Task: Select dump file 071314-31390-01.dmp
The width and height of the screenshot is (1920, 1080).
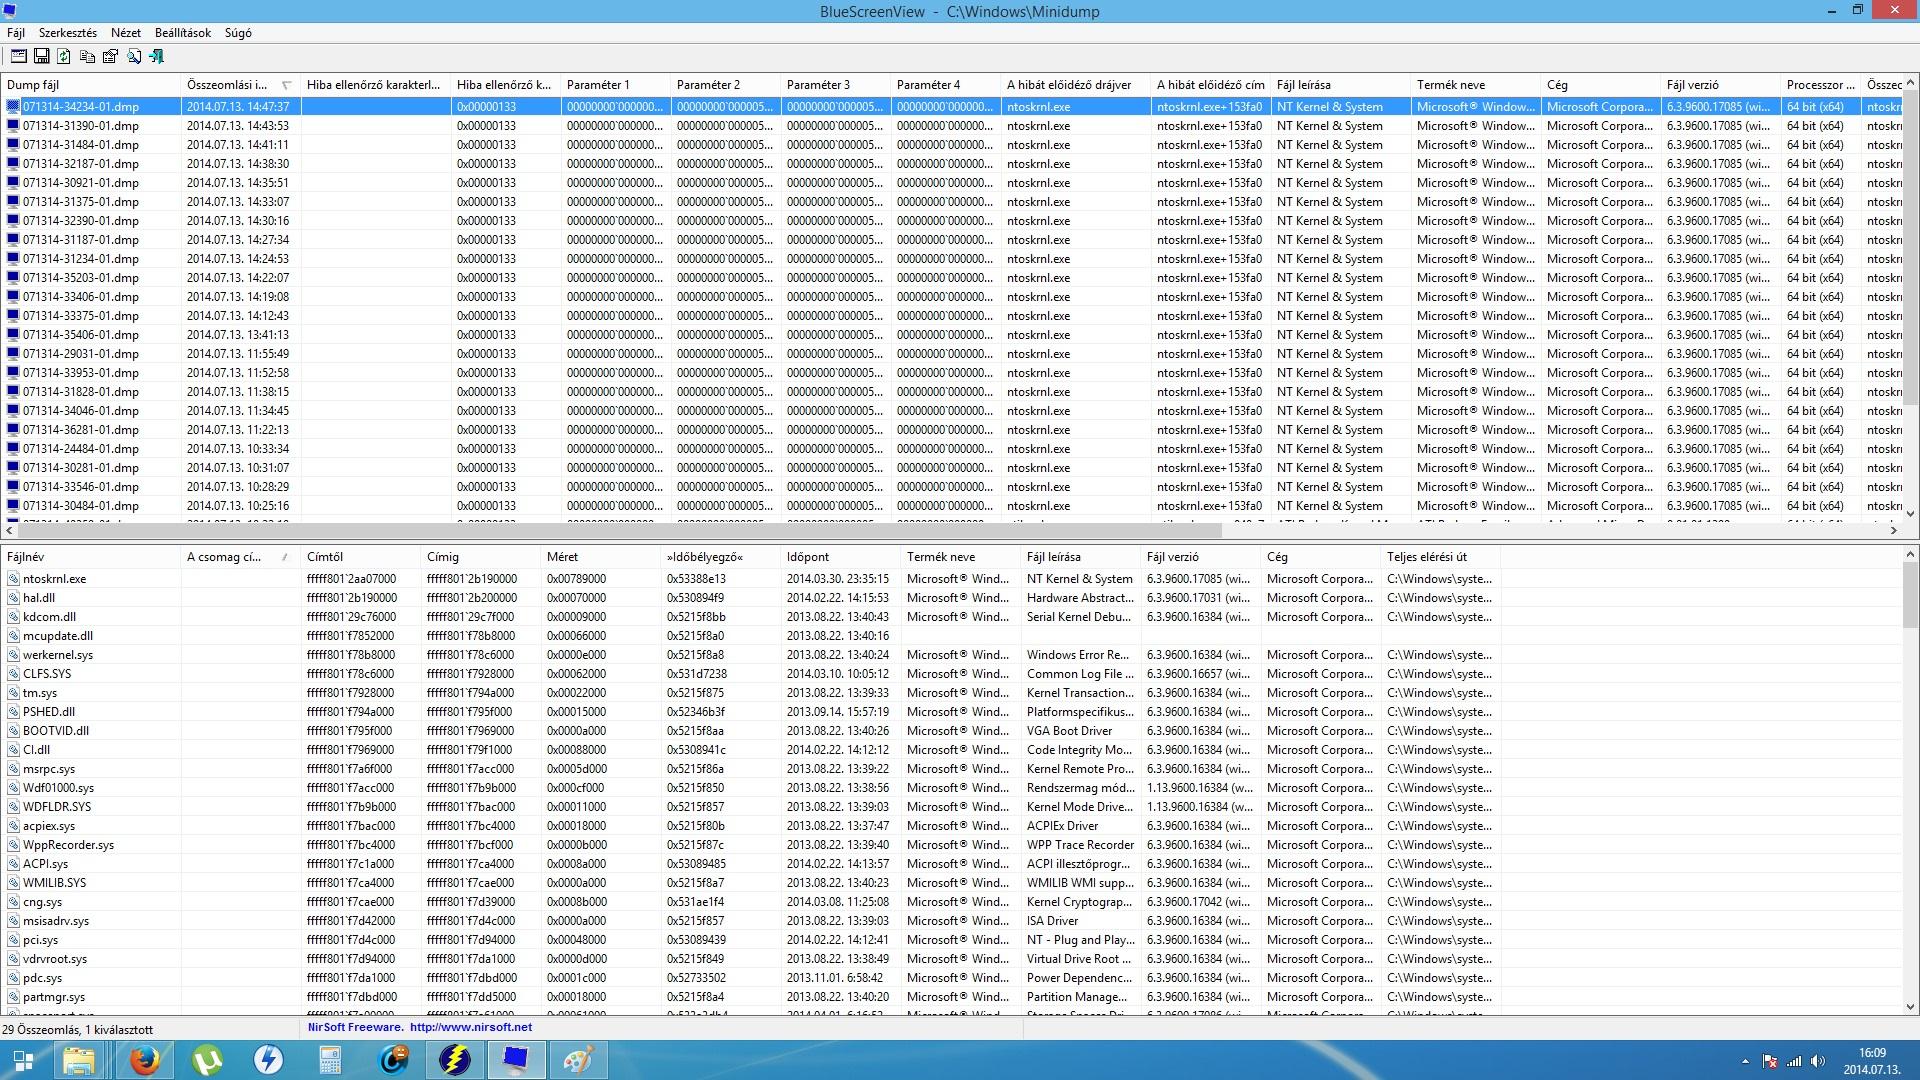Action: (81, 126)
